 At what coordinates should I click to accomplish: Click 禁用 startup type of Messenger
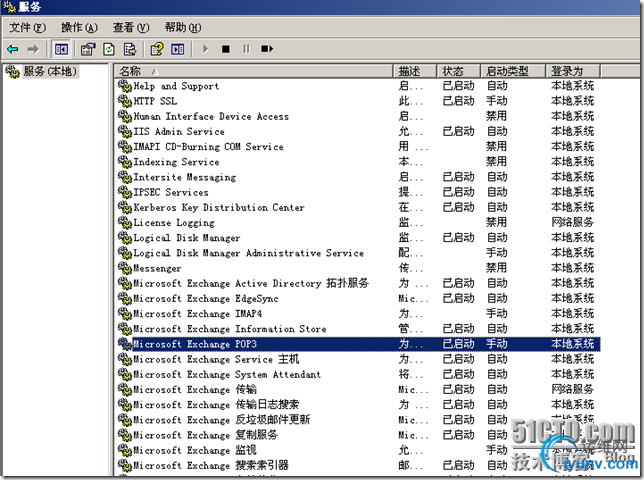497,268
